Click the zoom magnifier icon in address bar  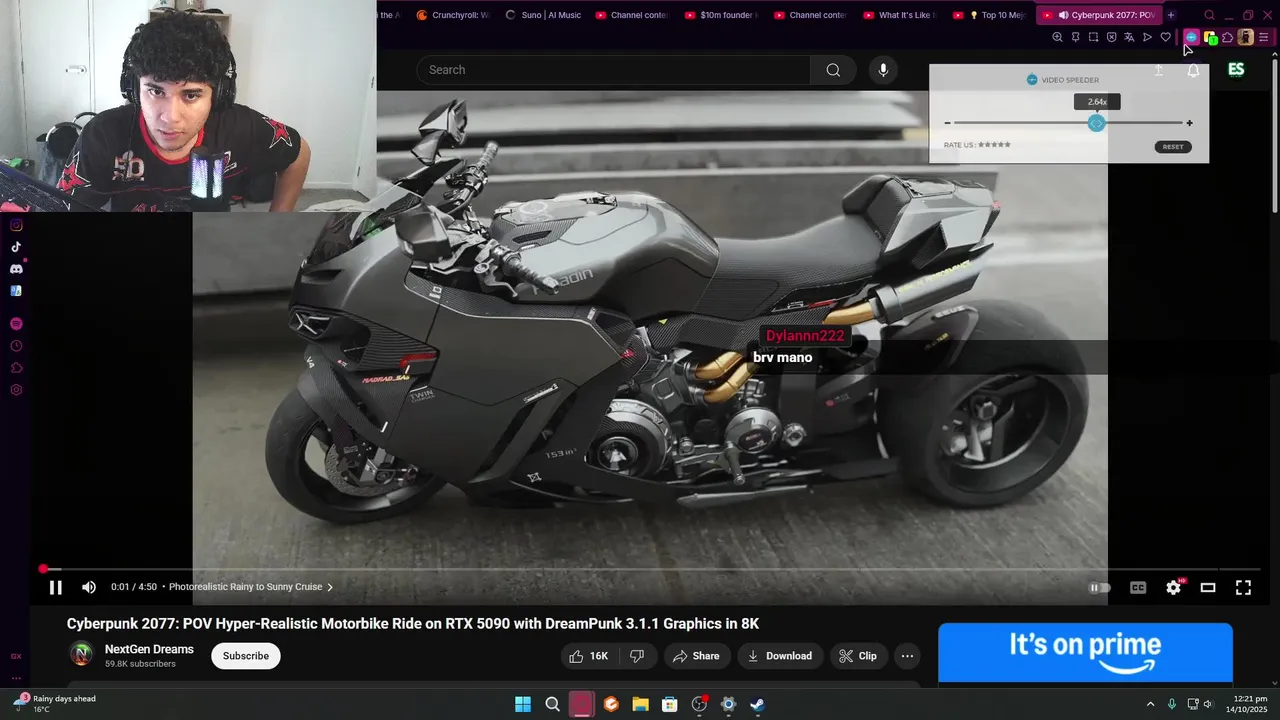click(1057, 37)
